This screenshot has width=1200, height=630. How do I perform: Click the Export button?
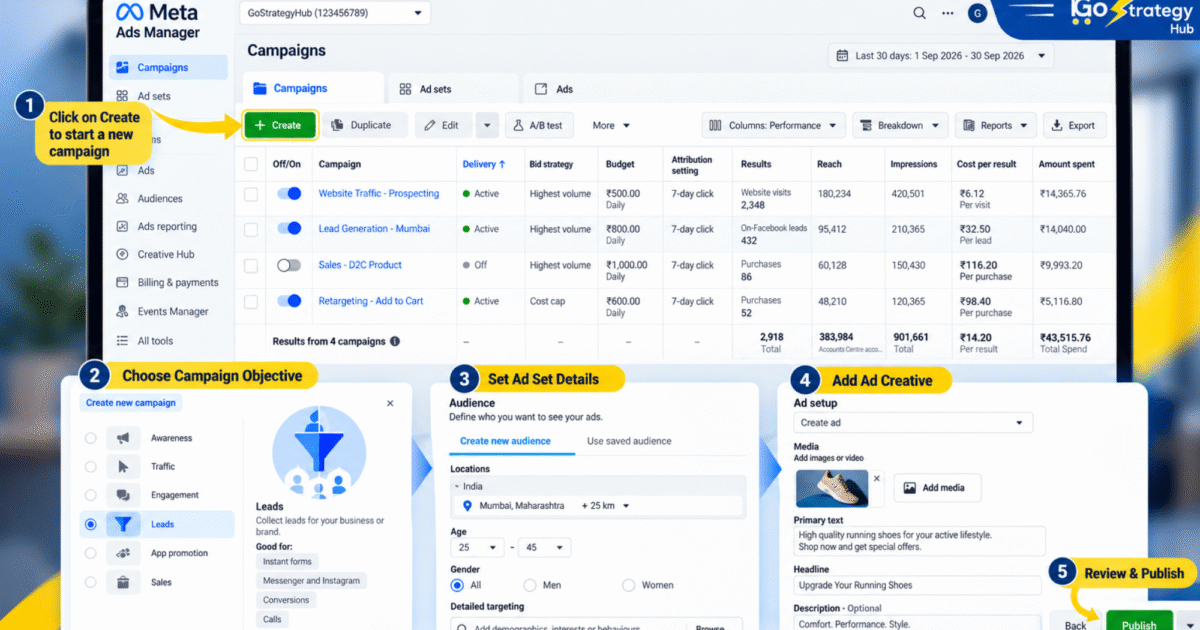click(1074, 125)
